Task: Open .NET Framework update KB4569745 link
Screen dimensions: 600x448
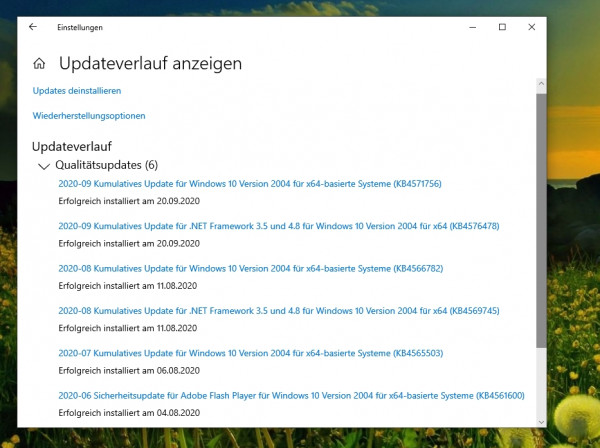Action: tap(279, 311)
